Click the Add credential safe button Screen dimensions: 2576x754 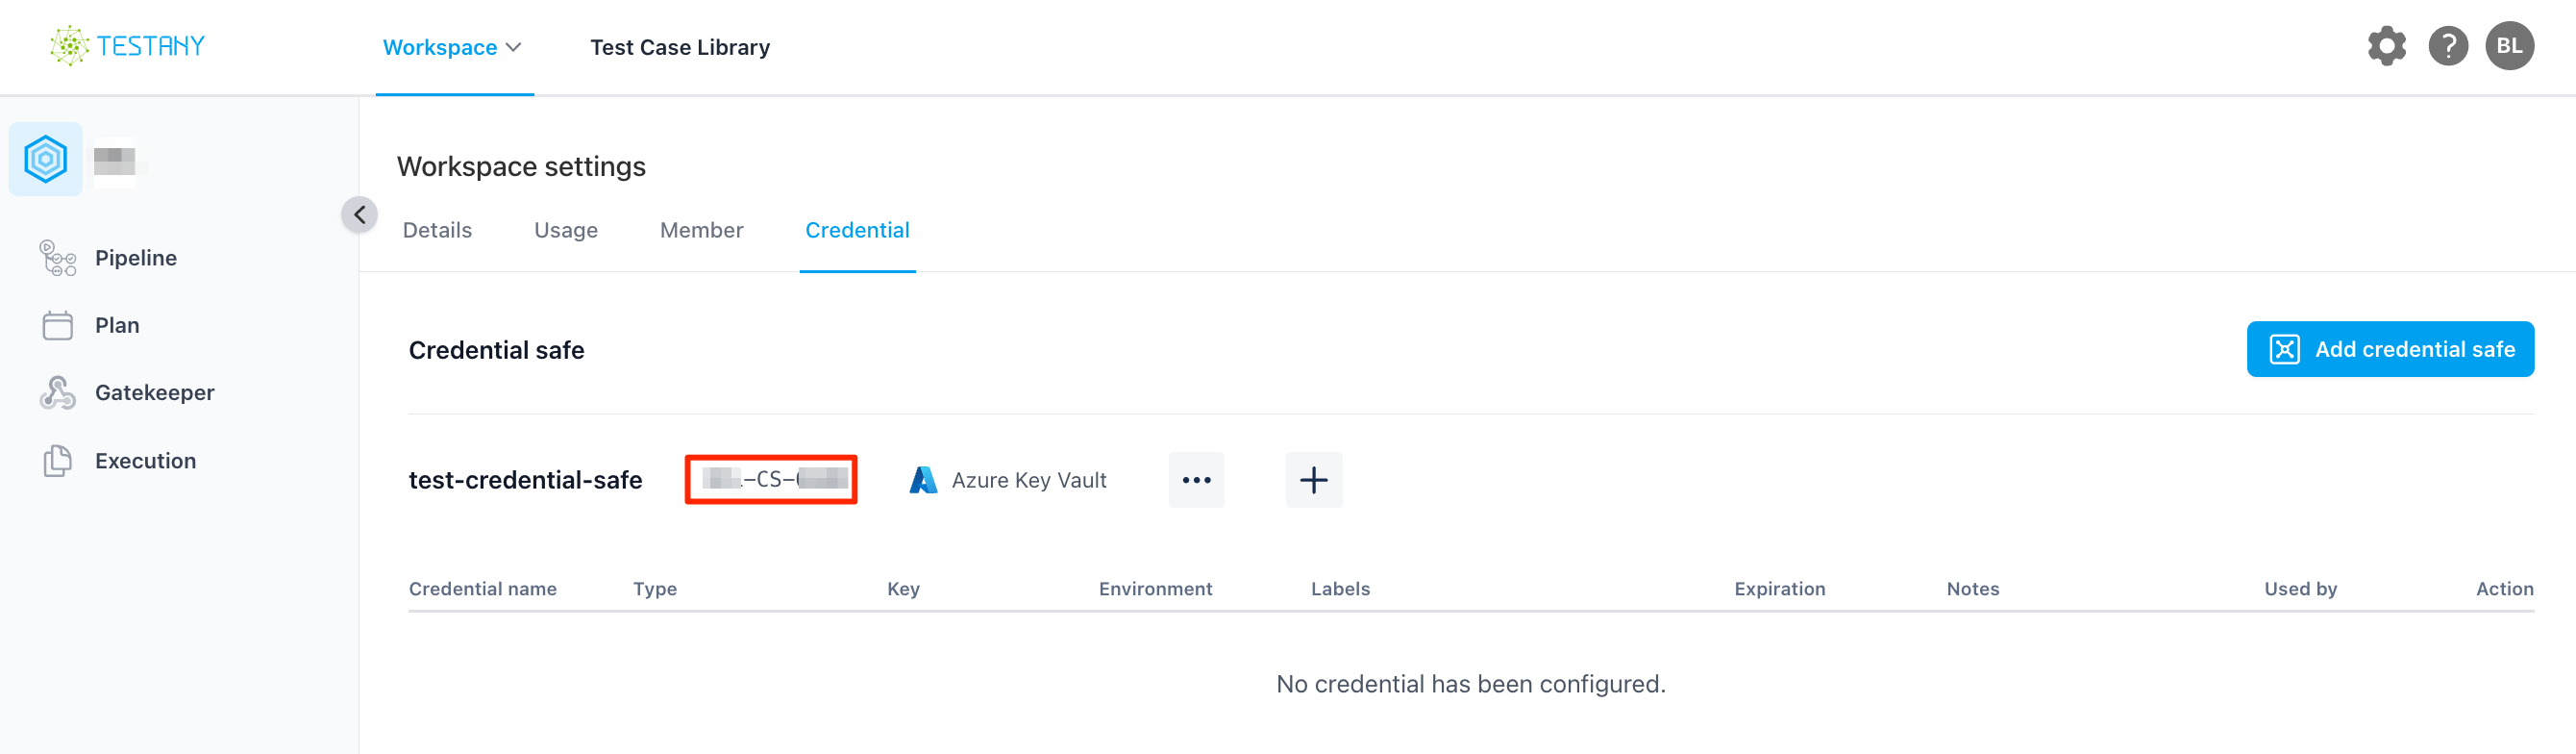click(2389, 349)
